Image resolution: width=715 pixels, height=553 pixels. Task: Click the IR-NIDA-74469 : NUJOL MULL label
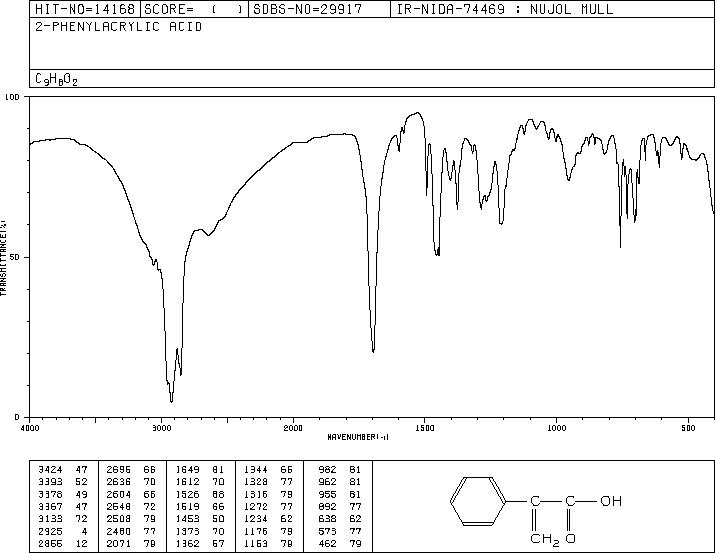(504, 9)
